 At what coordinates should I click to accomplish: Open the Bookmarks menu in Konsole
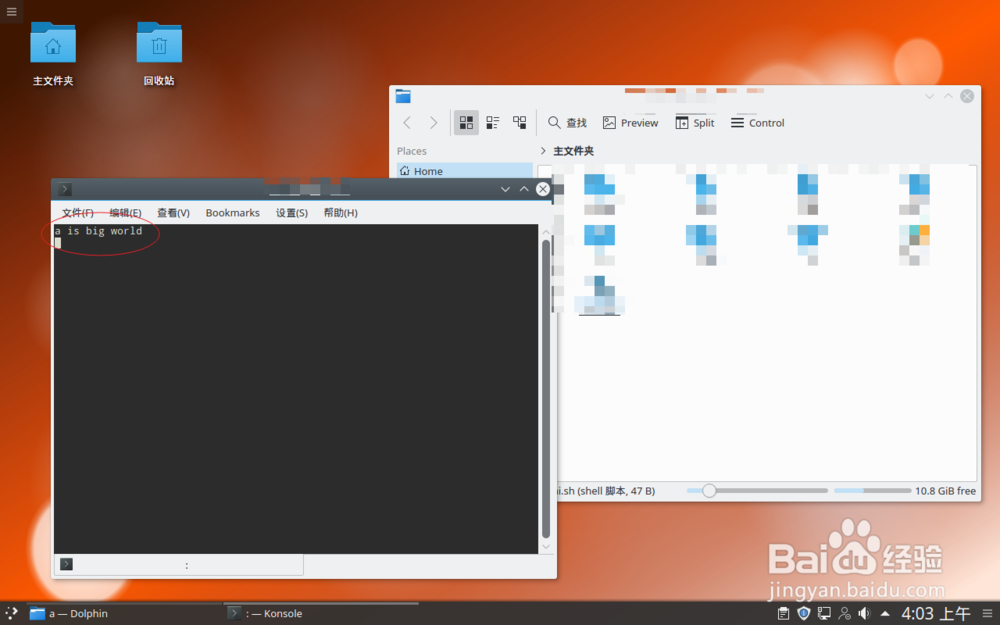[232, 212]
